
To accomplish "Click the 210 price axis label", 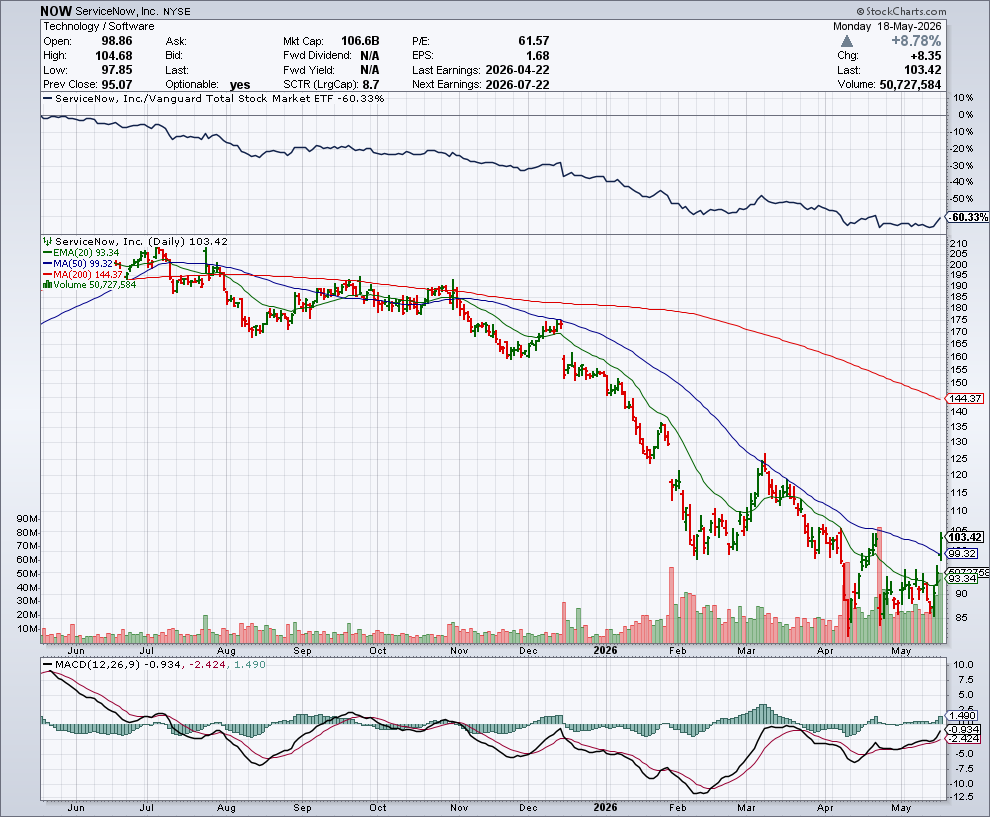I will (958, 244).
